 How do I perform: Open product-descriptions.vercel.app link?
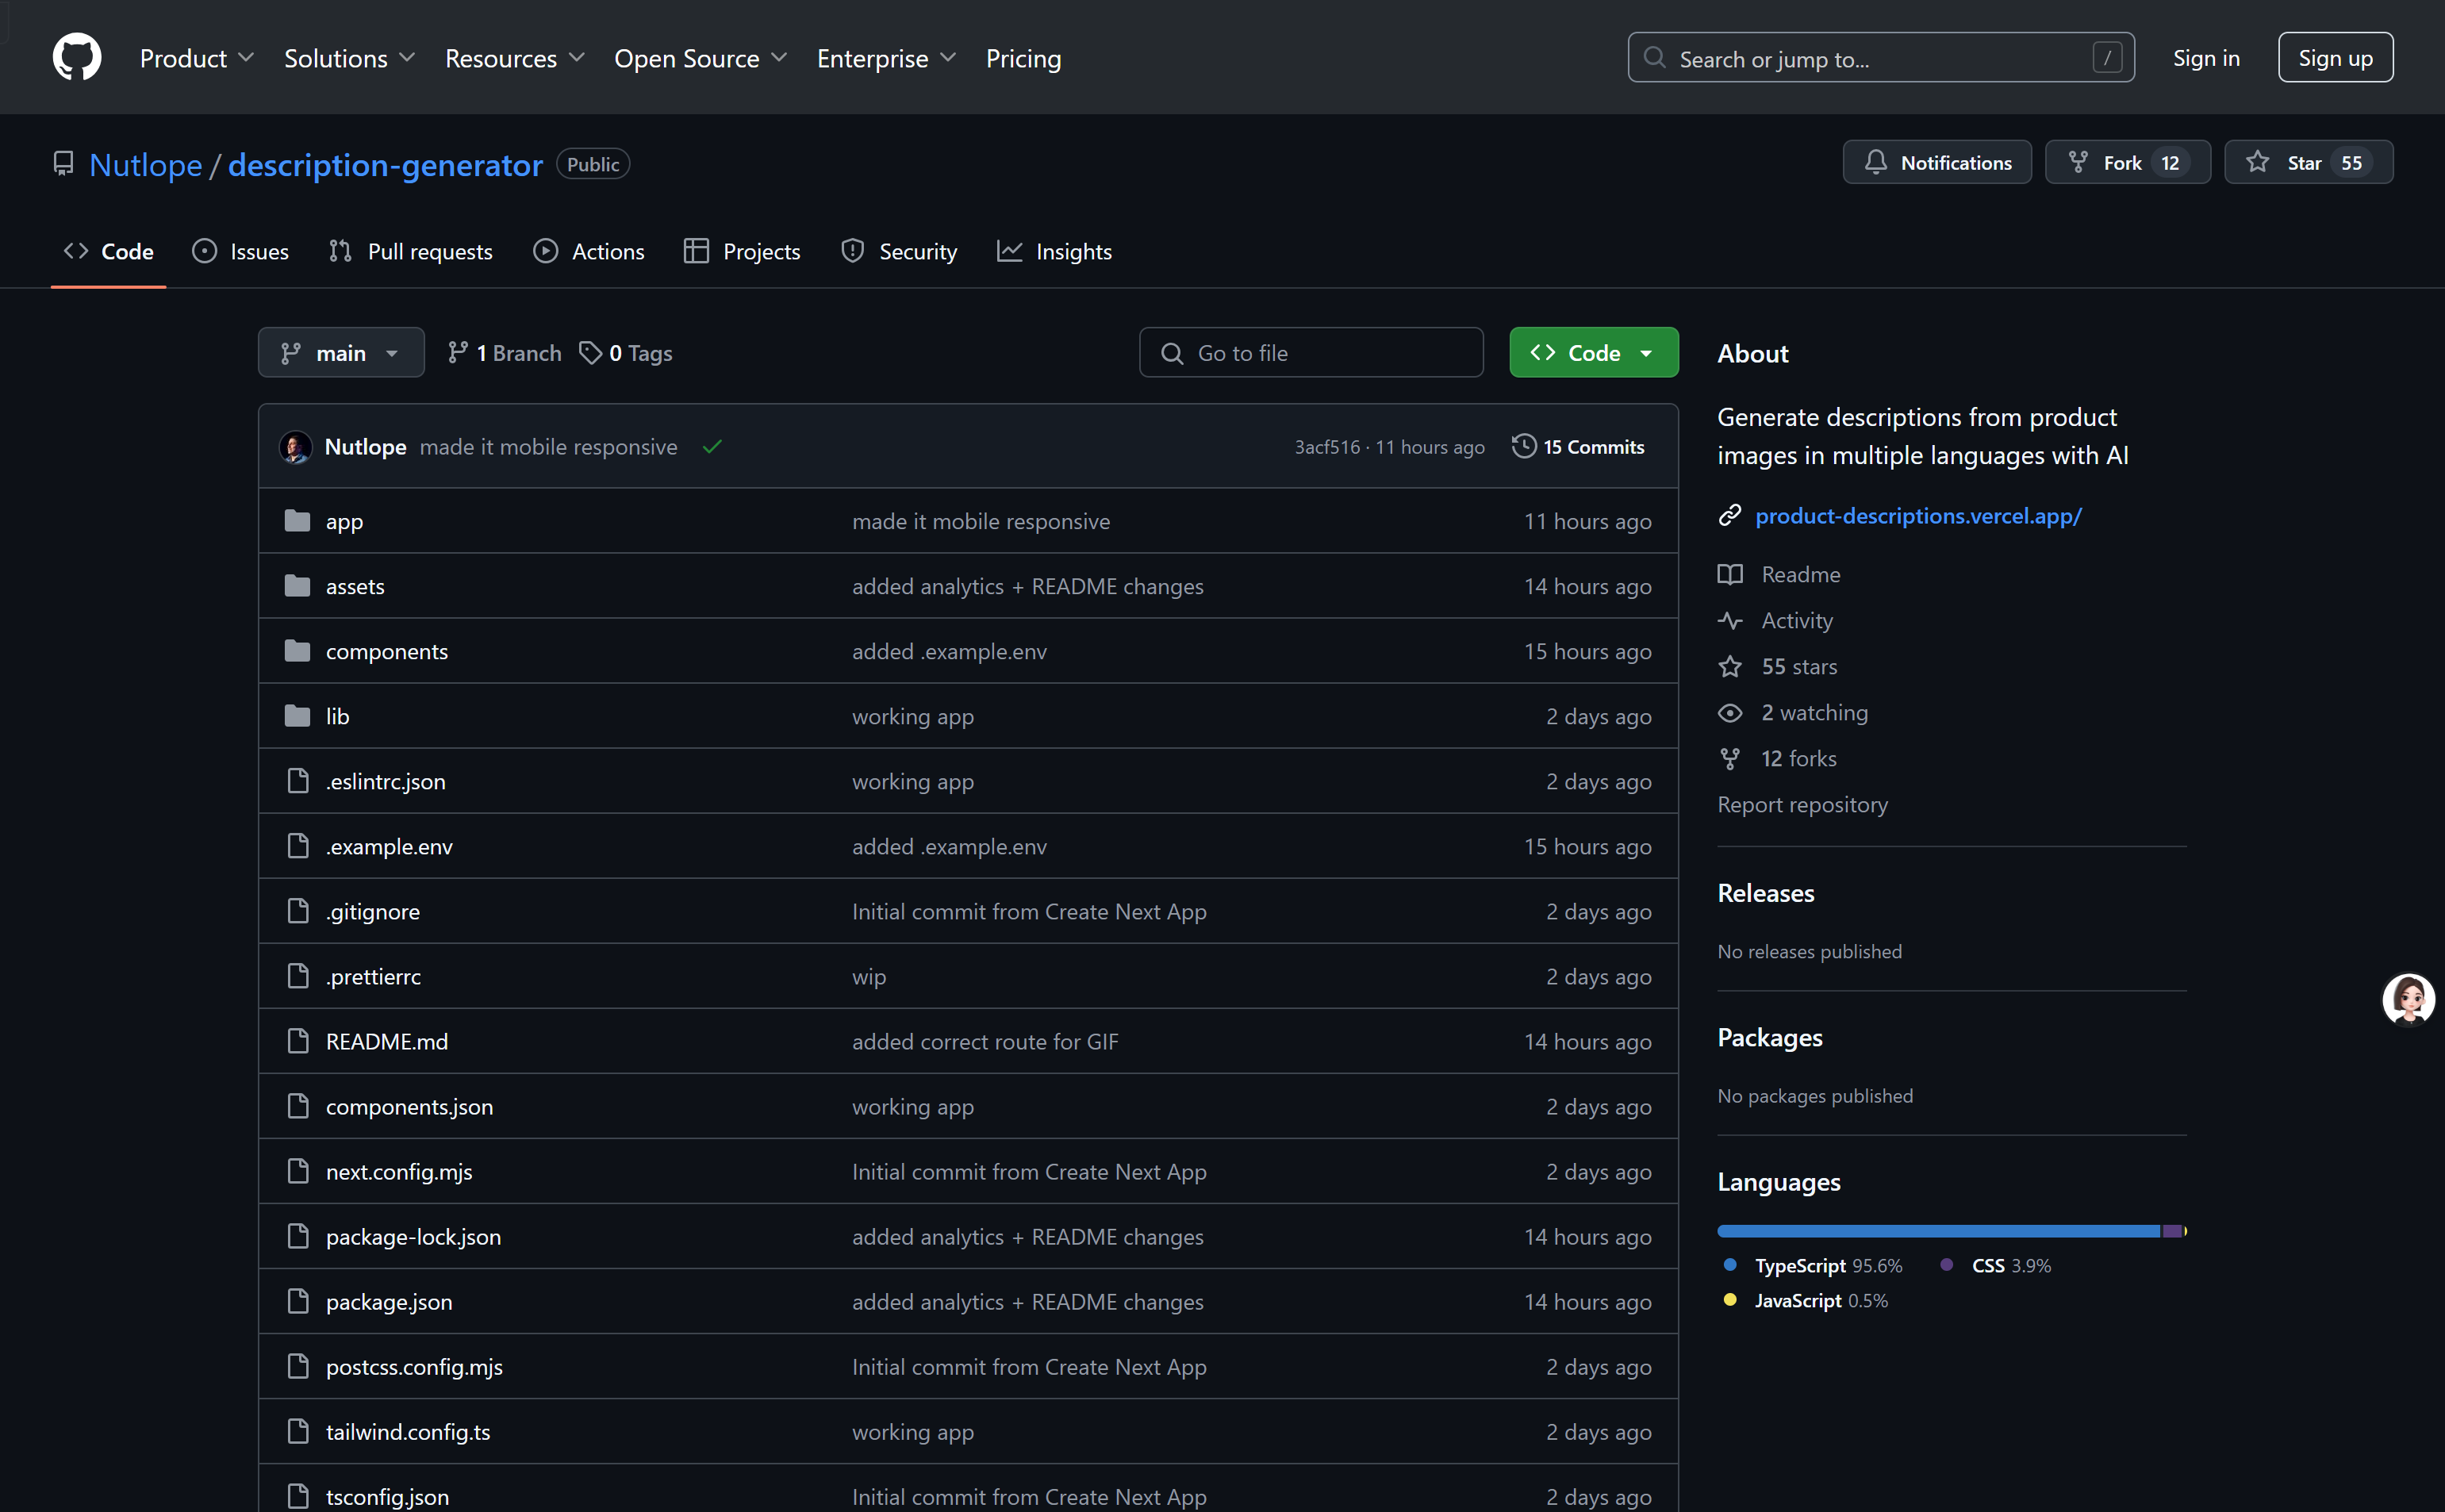point(1918,515)
